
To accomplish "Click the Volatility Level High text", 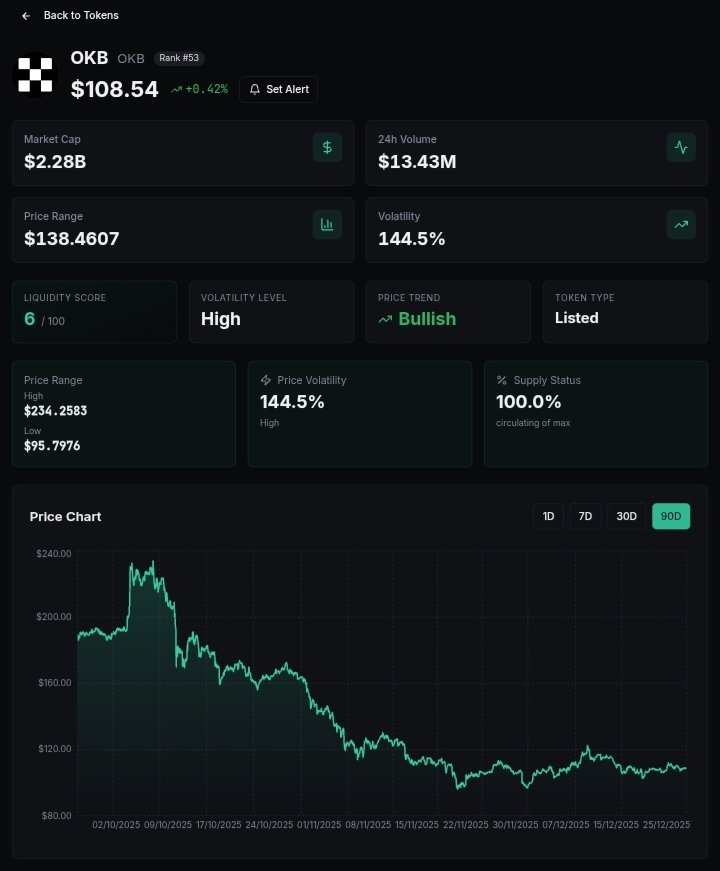I will tap(221, 319).
